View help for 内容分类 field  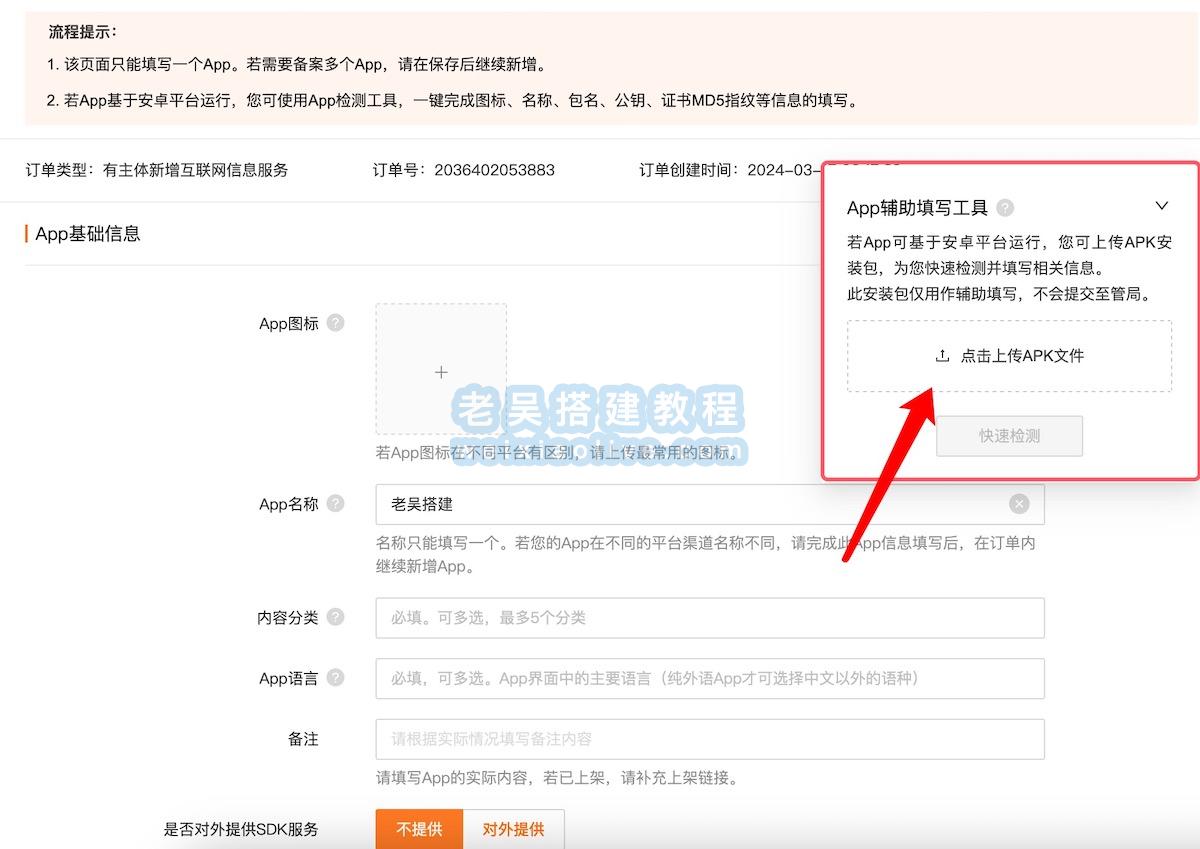coord(335,618)
